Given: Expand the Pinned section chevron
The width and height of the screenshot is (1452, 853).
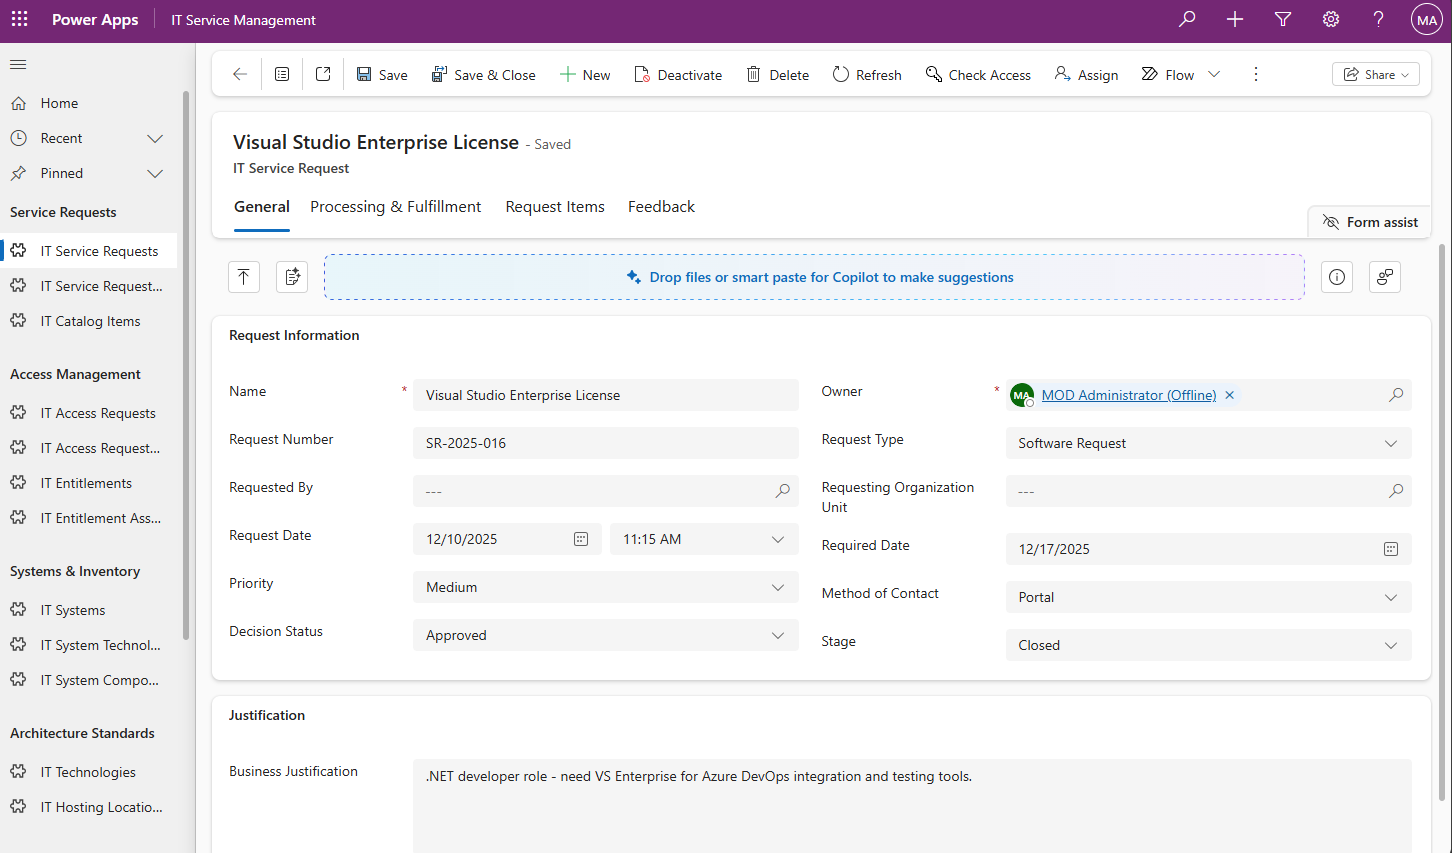Looking at the screenshot, I should pos(155,173).
